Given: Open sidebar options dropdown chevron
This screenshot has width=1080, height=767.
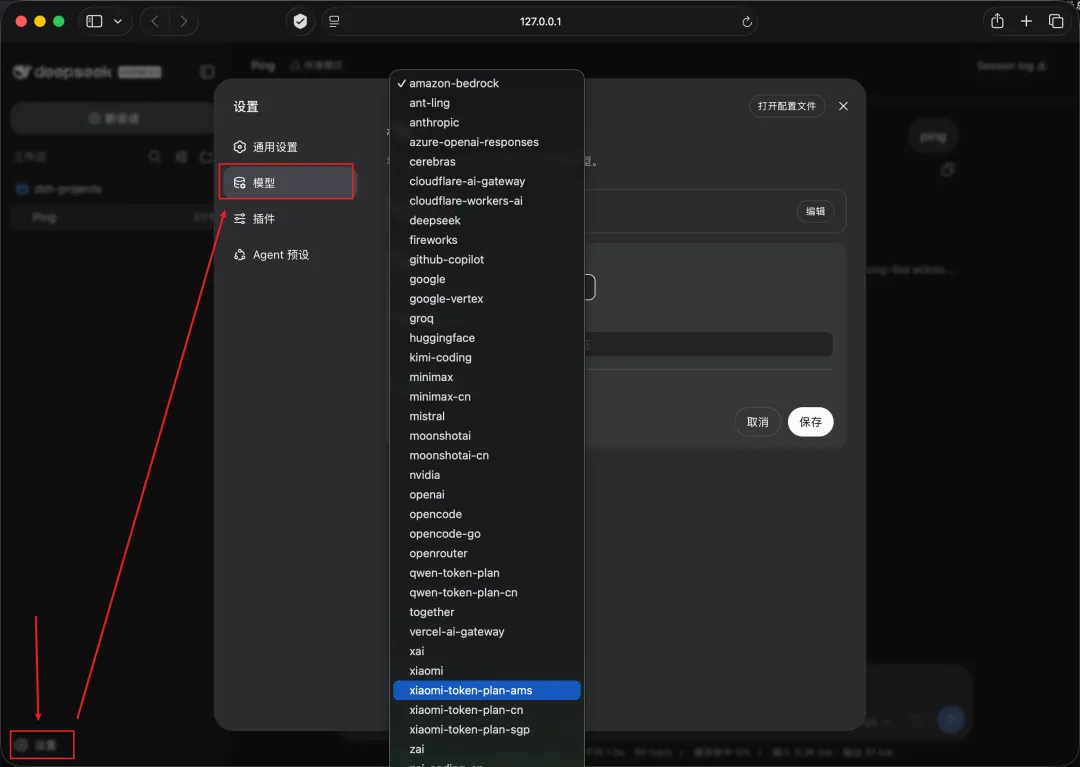Looking at the screenshot, I should (x=118, y=21).
